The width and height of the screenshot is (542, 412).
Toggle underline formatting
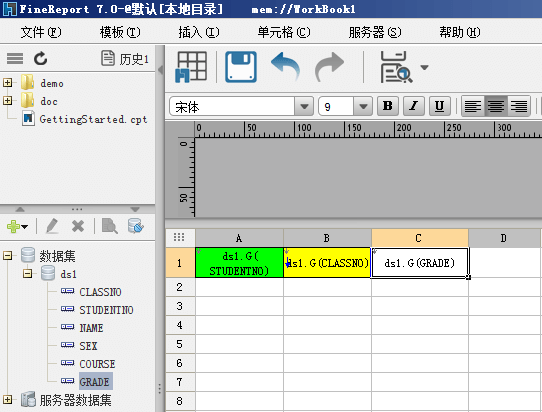(439, 106)
